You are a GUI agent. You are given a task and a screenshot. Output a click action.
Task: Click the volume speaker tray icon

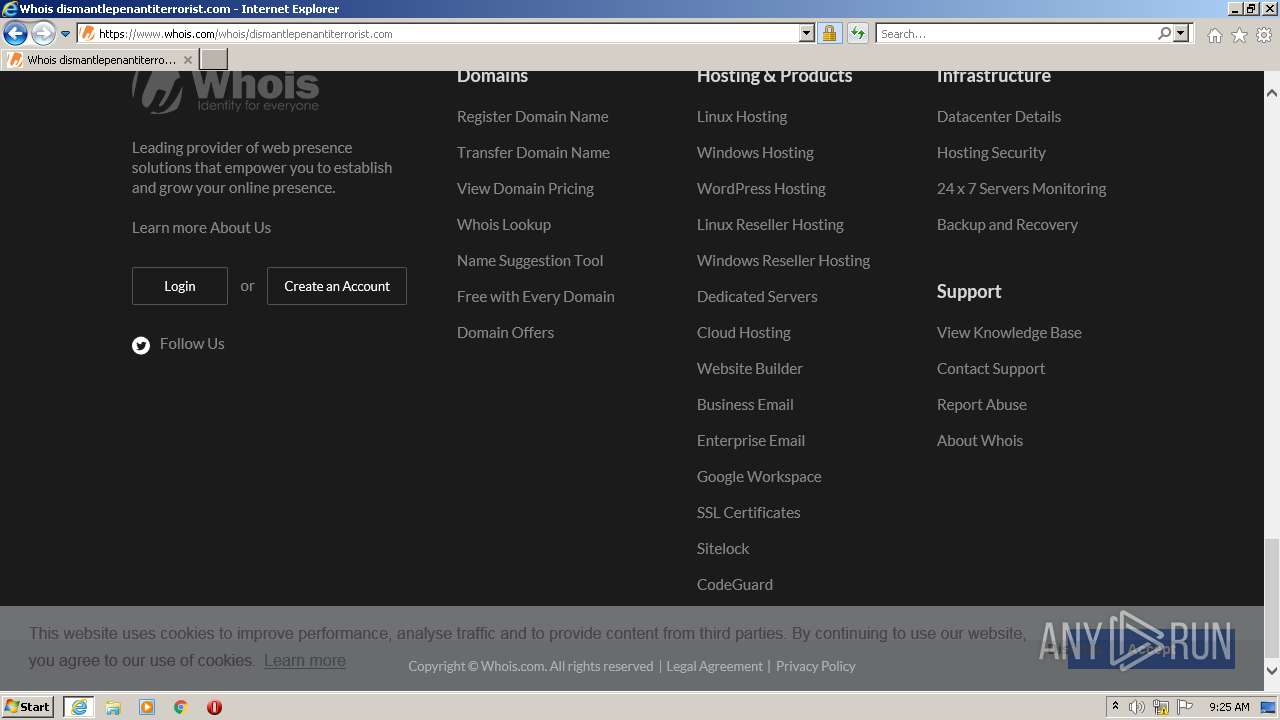point(1137,707)
